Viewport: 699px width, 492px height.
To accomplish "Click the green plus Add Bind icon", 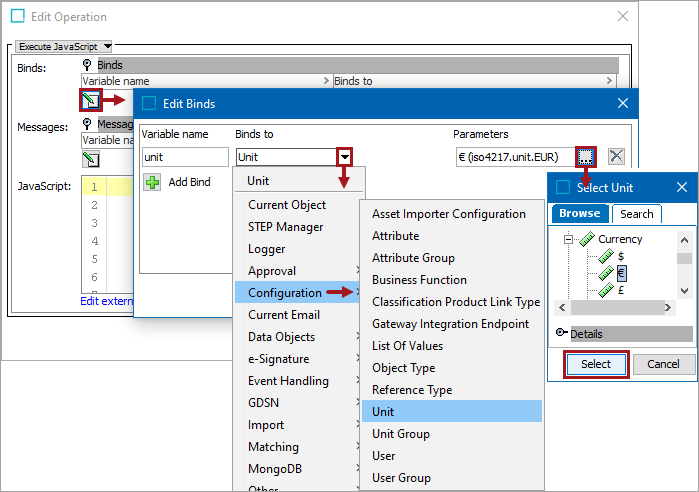I will tap(152, 182).
